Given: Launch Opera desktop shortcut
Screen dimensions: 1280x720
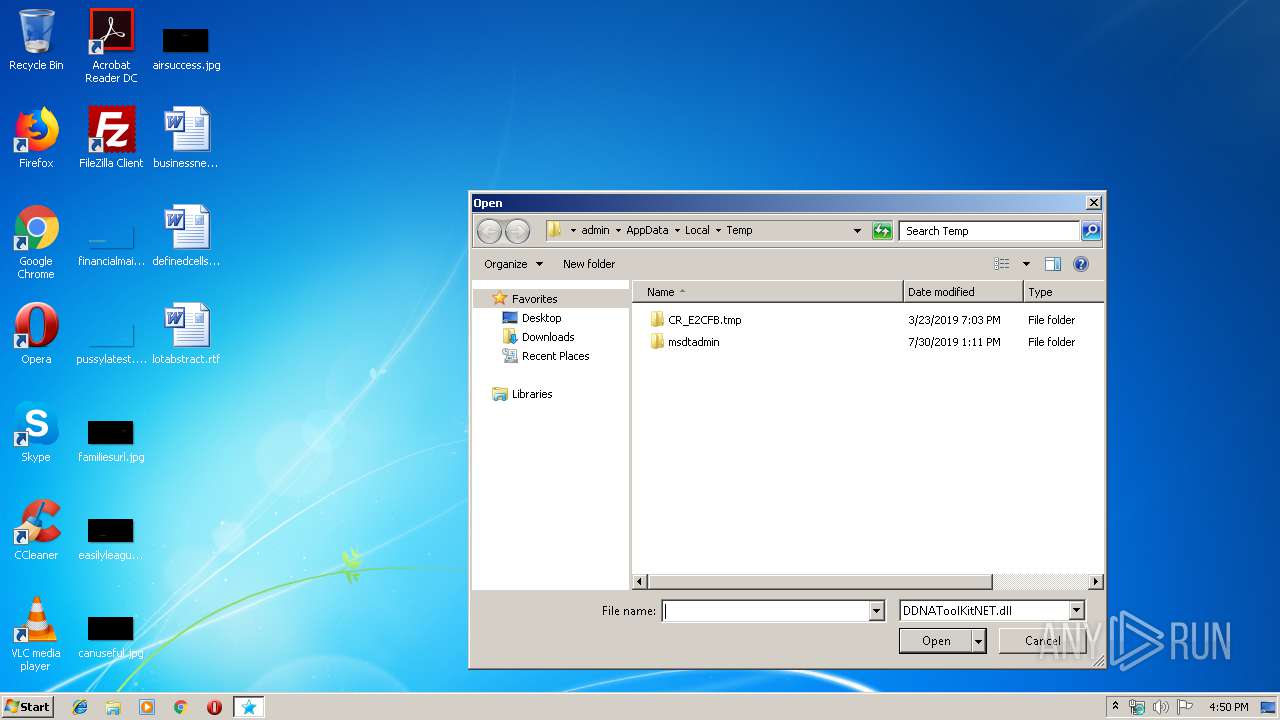Looking at the screenshot, I should (36, 334).
